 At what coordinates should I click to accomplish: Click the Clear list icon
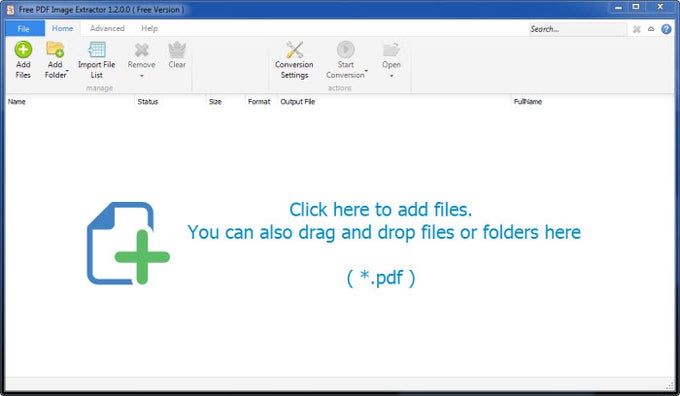coord(177,50)
